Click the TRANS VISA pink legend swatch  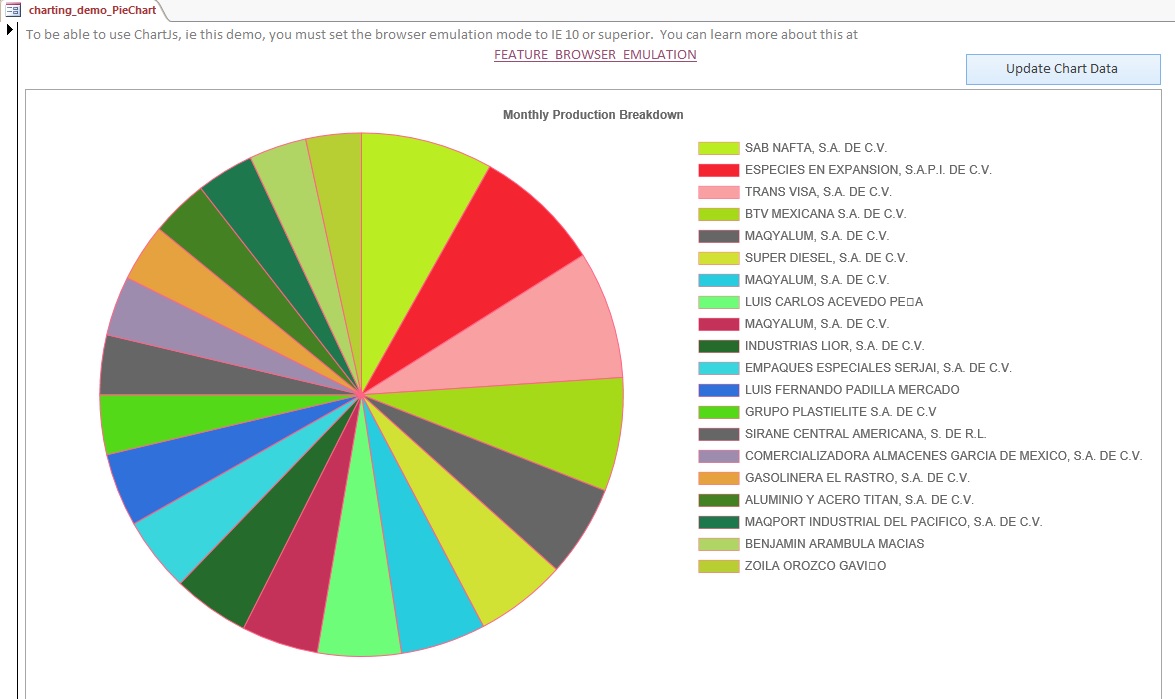coord(719,192)
